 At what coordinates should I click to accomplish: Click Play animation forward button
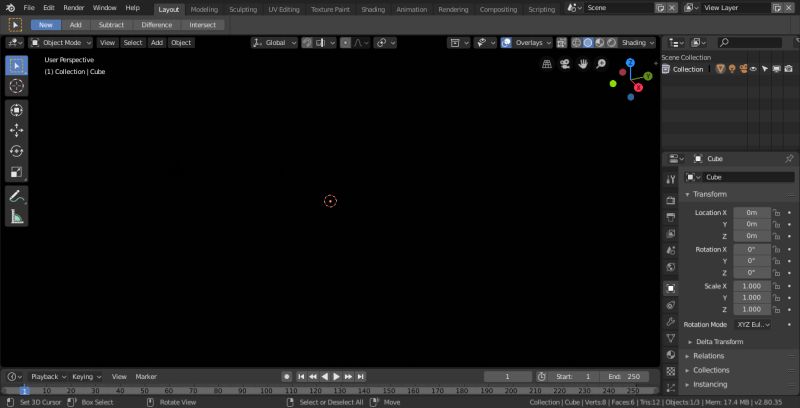click(337, 376)
